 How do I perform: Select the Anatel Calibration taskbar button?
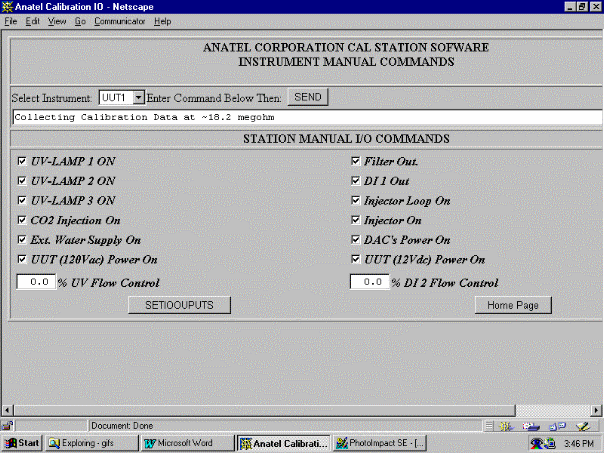(x=284, y=443)
